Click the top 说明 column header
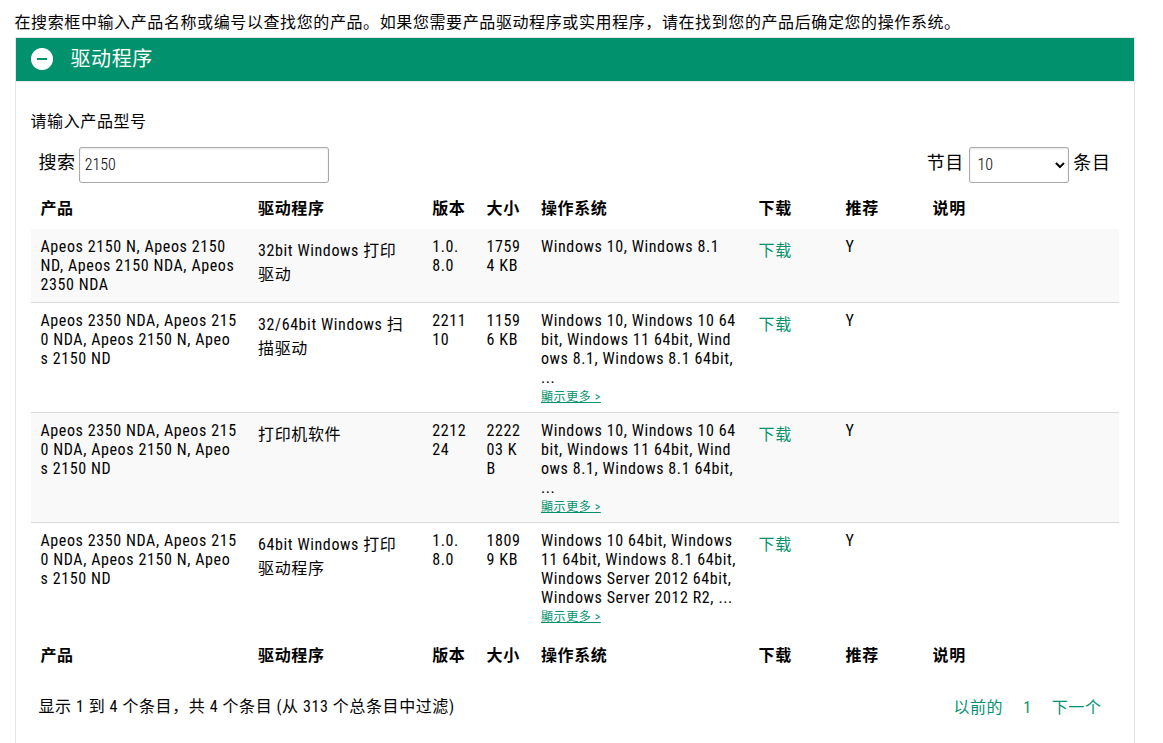This screenshot has width=1163, height=743. click(949, 209)
